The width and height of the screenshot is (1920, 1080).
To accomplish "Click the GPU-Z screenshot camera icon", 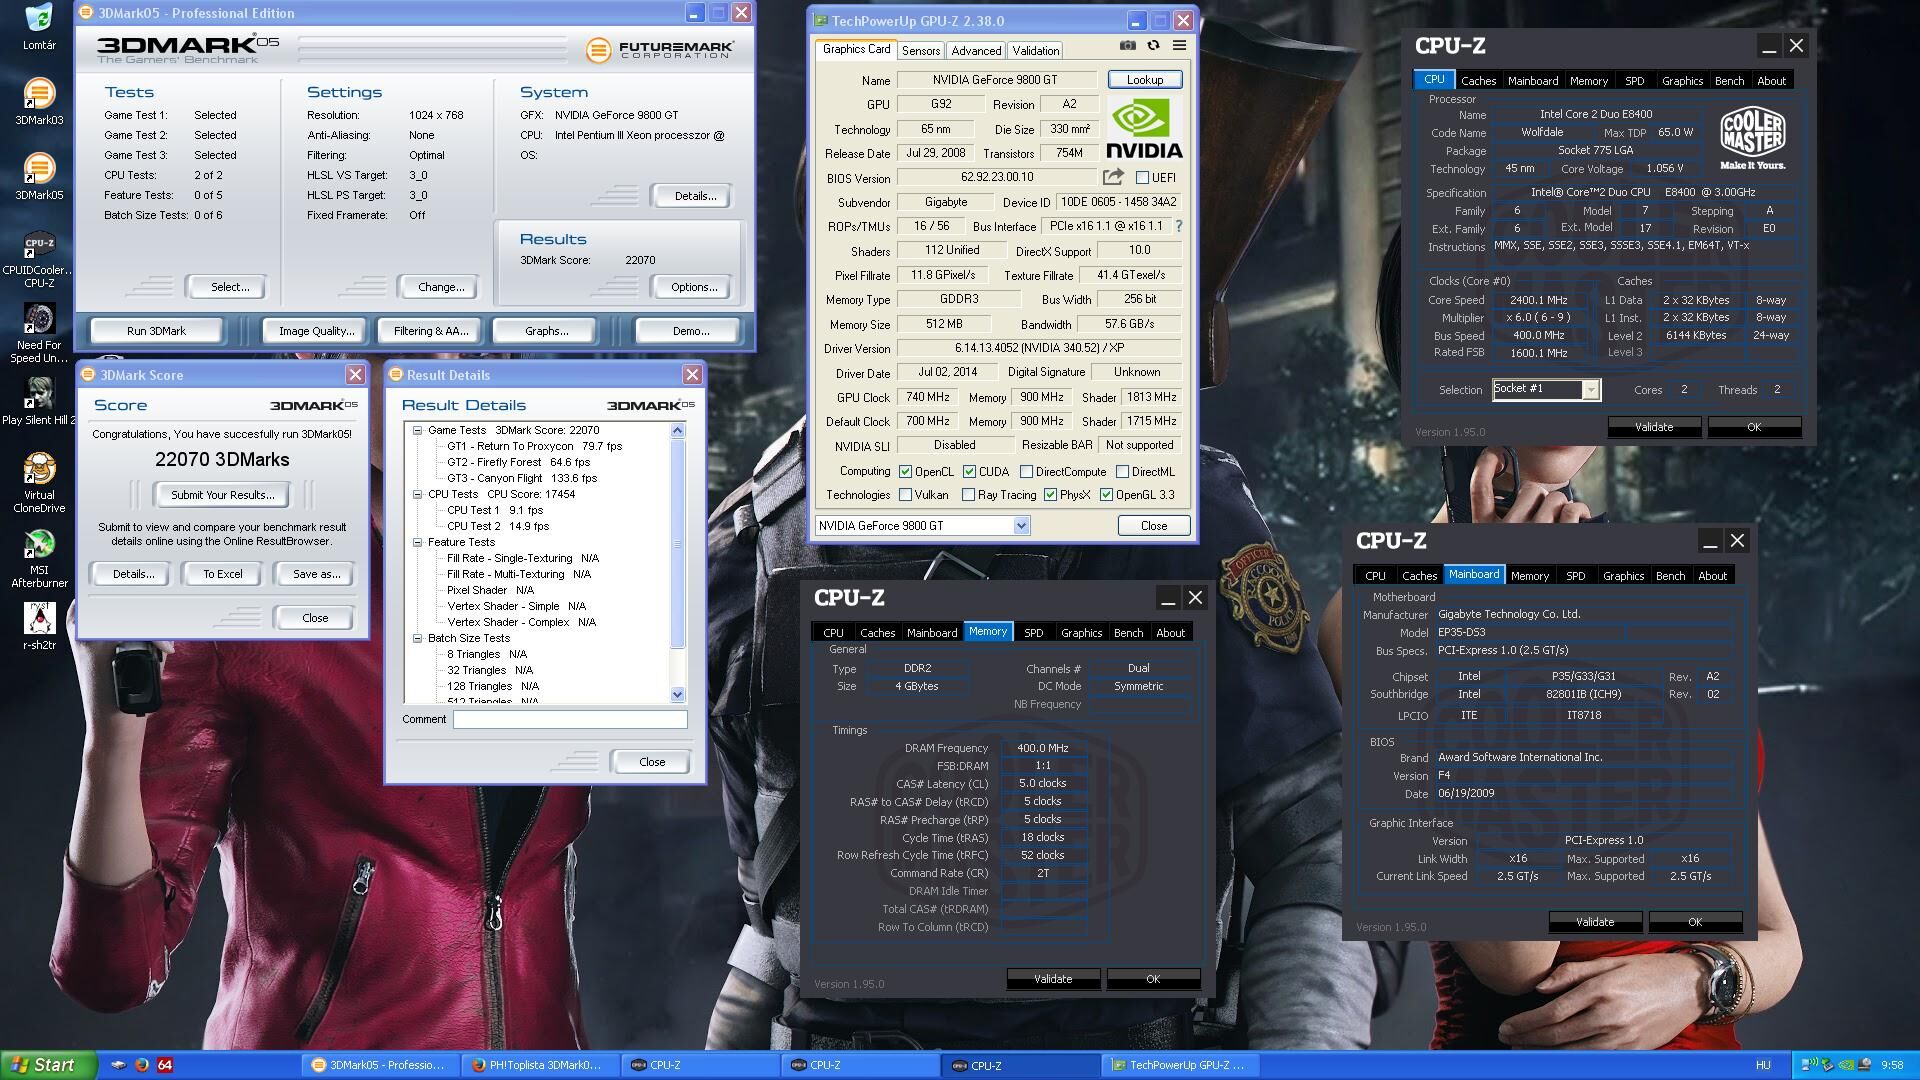I will tap(1127, 45).
